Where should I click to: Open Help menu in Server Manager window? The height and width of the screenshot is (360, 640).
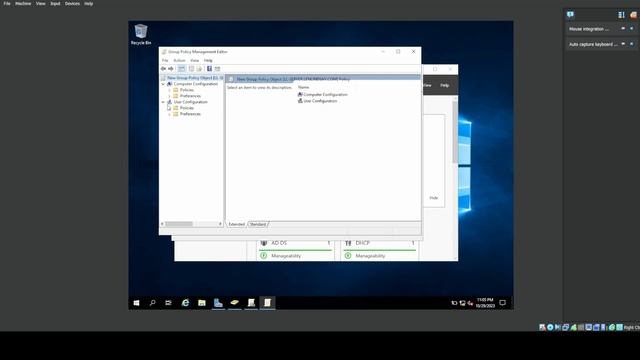pyautogui.click(x=444, y=85)
